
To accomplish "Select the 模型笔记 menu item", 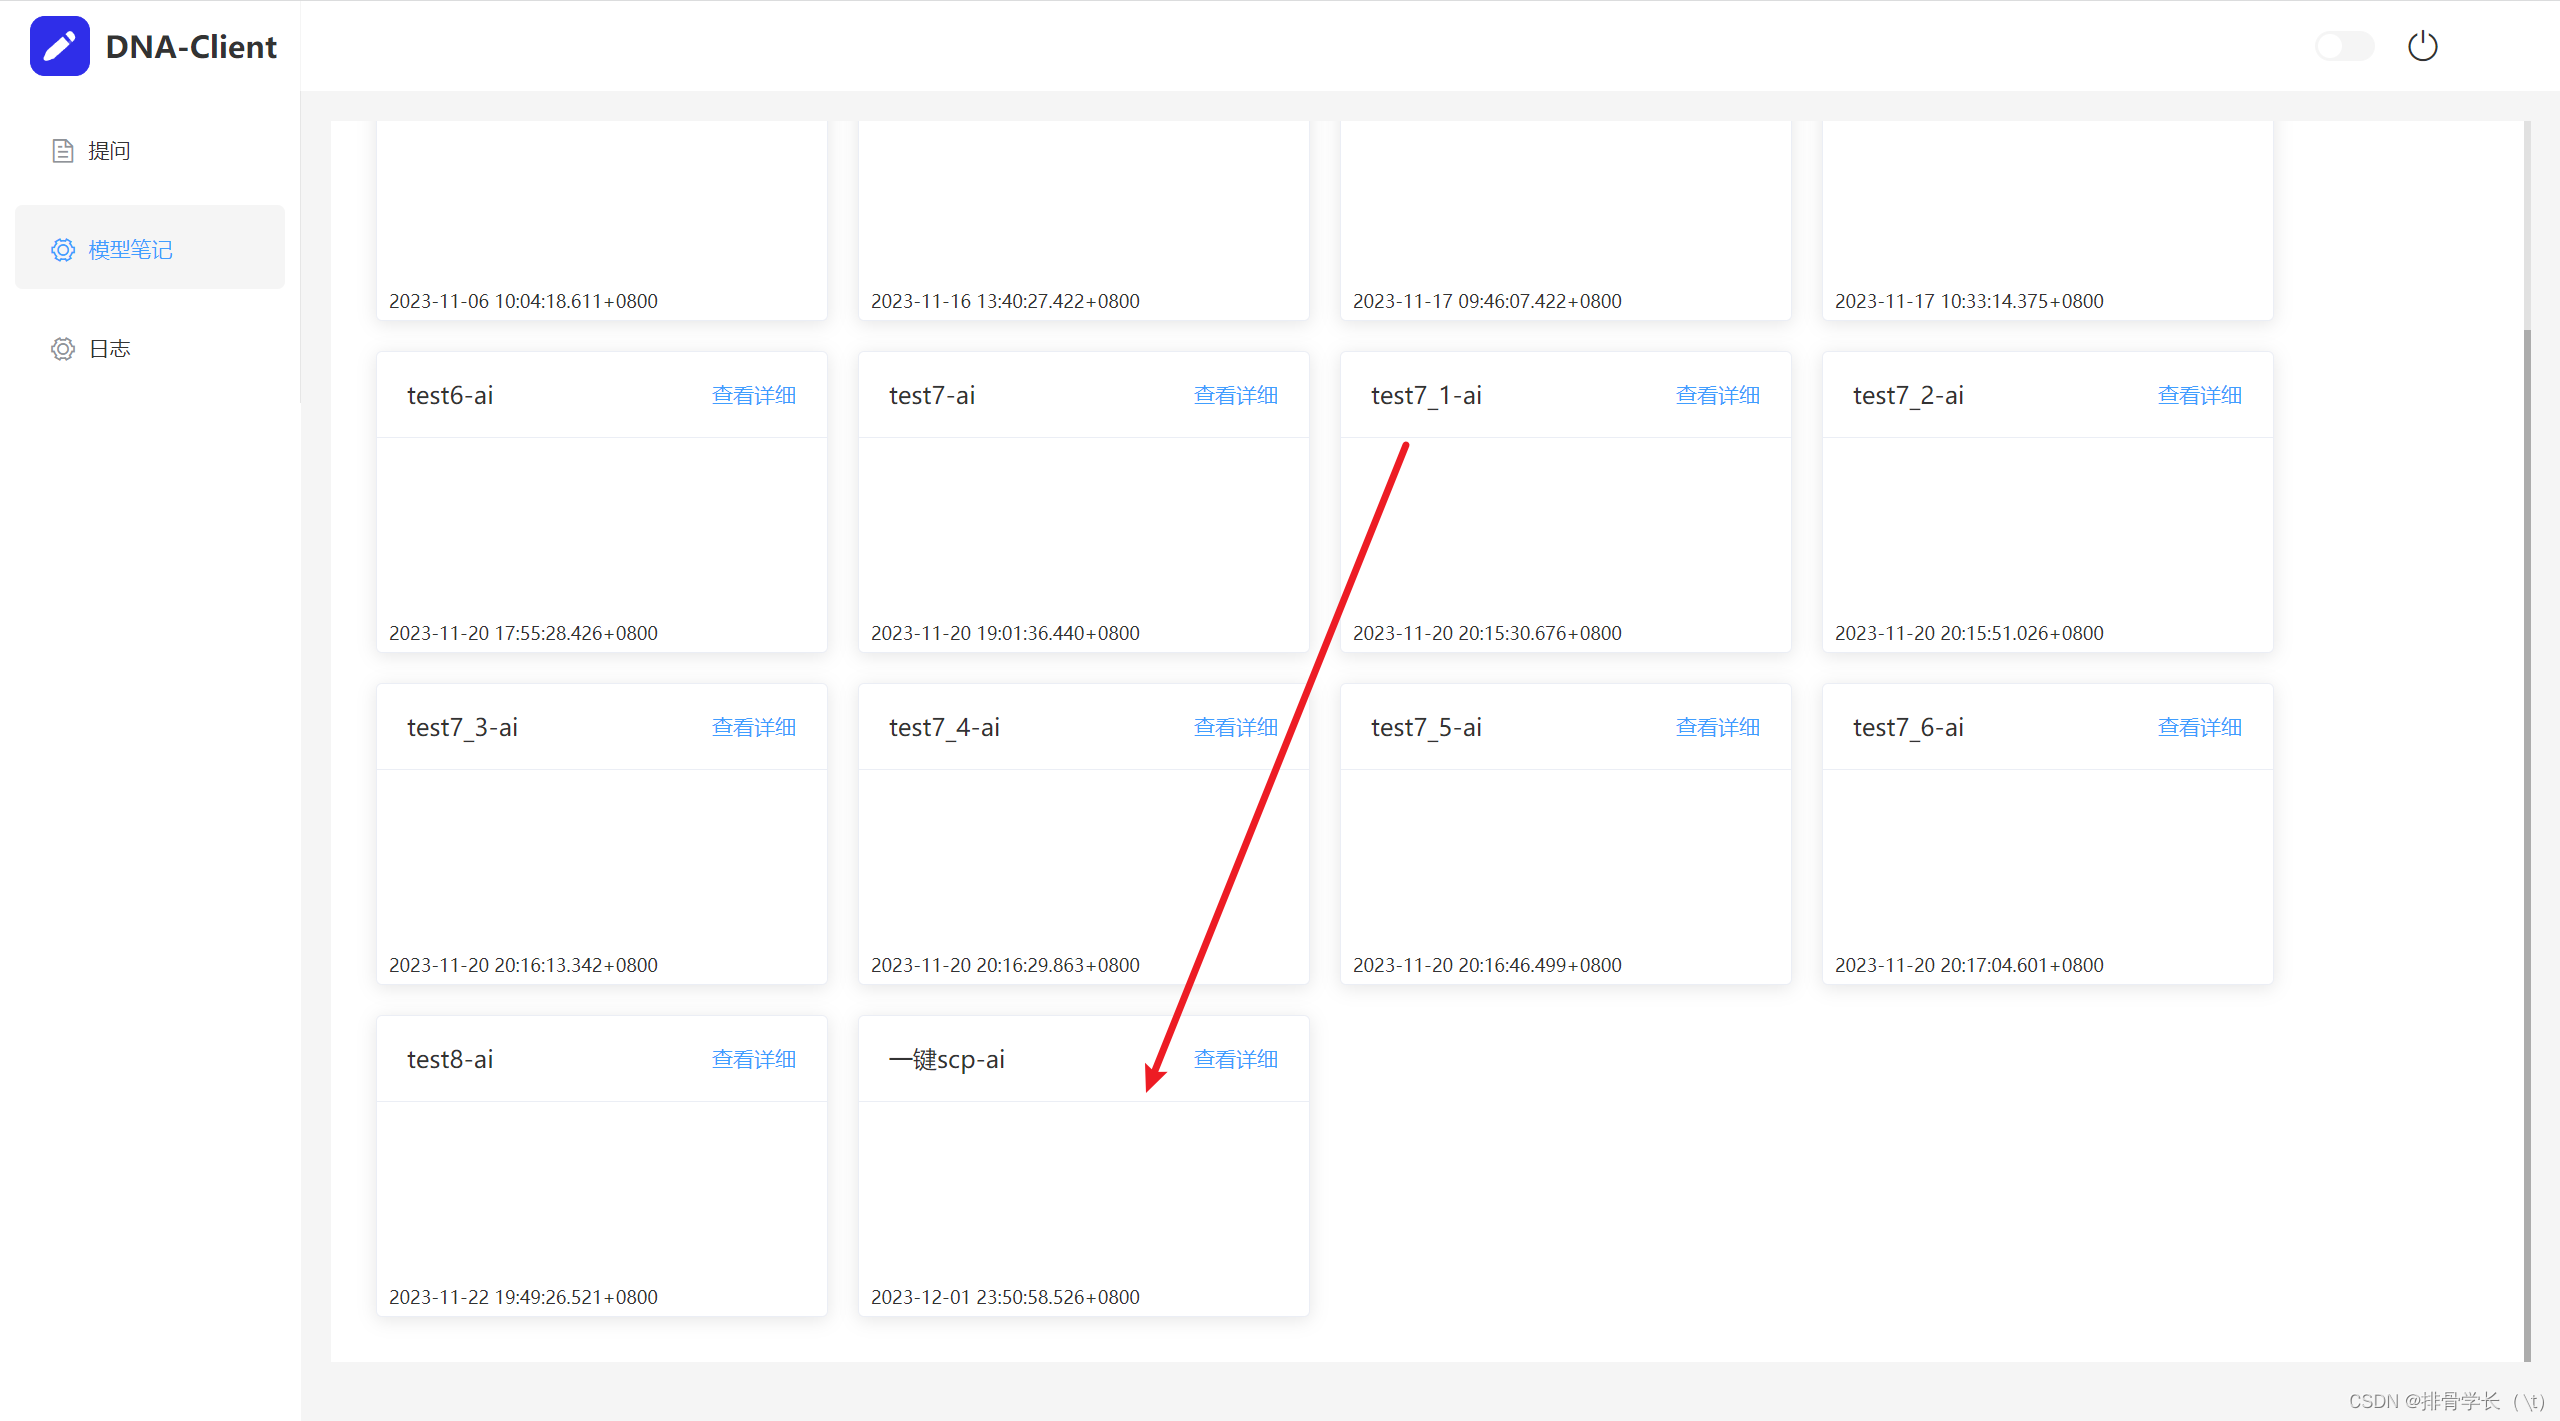I will pos(150,248).
